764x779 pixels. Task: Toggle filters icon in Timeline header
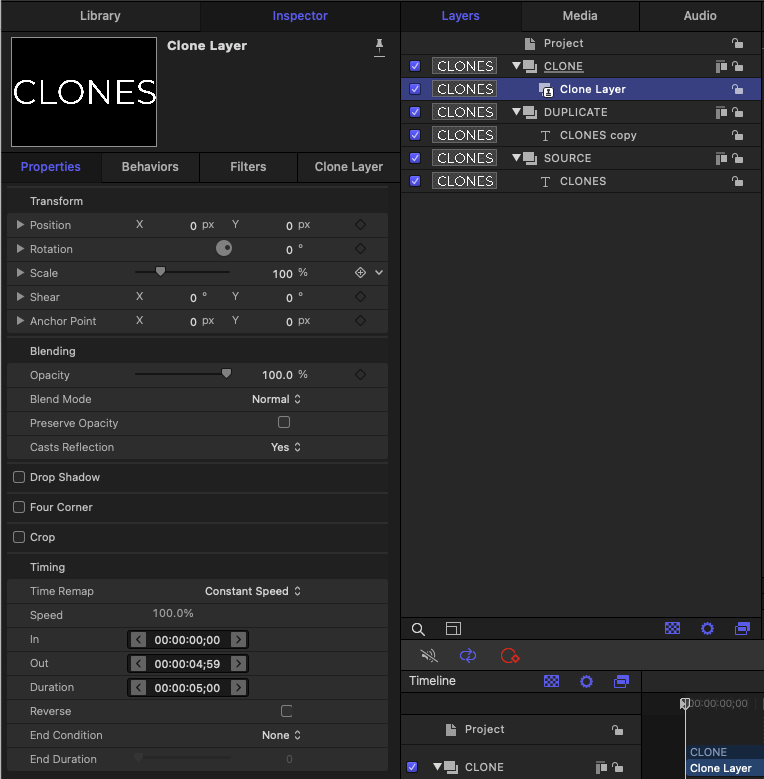tap(621, 681)
